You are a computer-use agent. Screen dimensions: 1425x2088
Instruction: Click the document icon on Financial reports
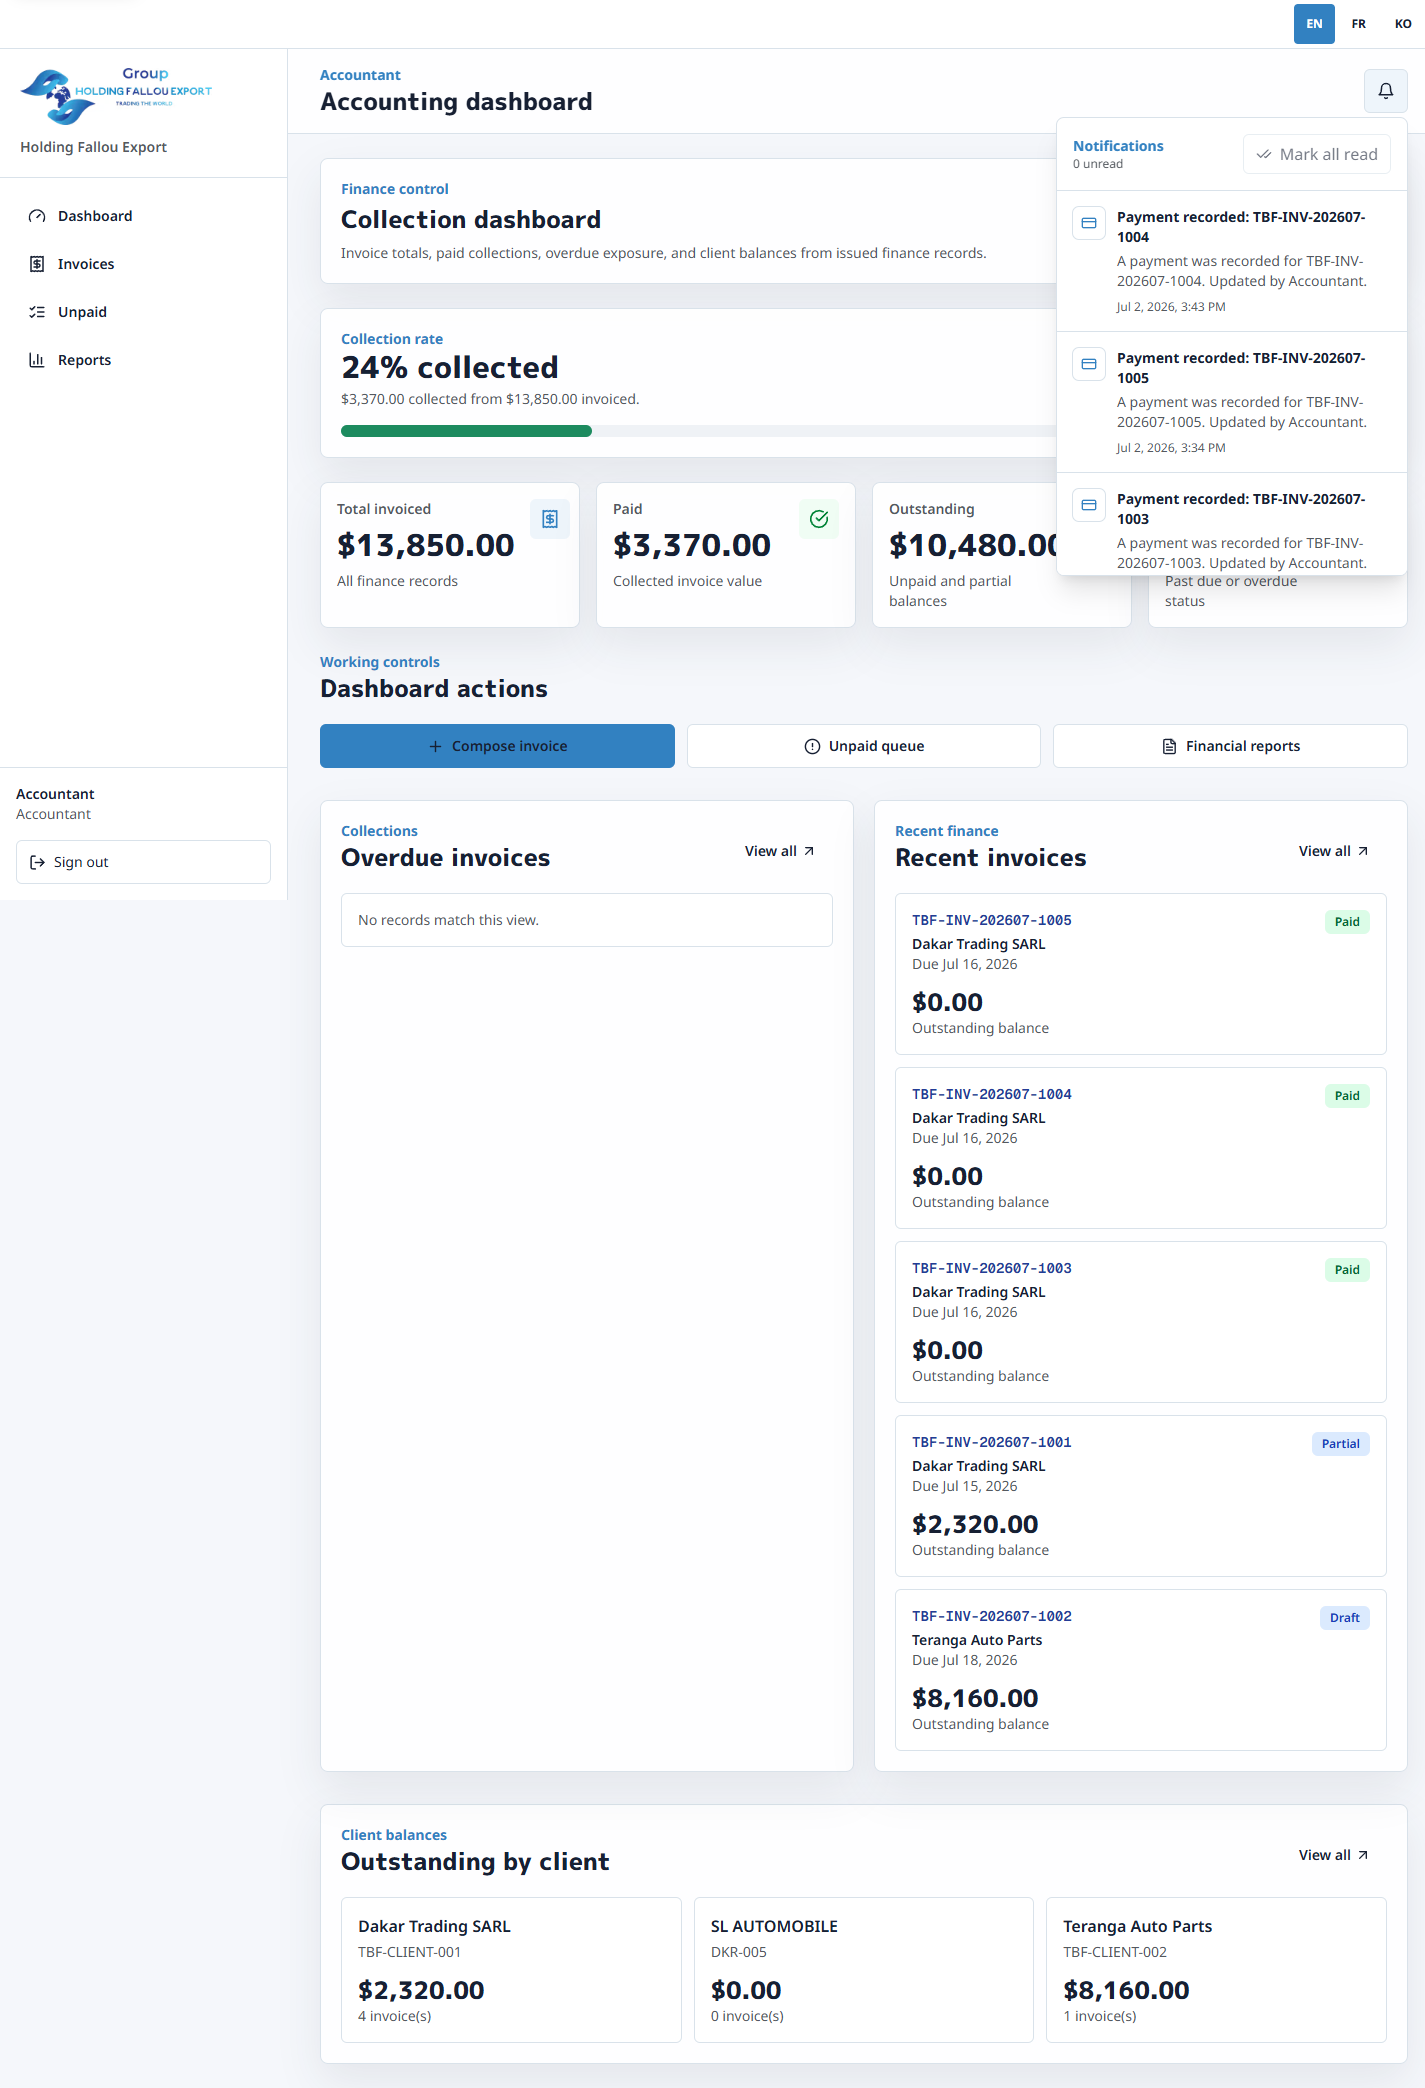click(1169, 746)
